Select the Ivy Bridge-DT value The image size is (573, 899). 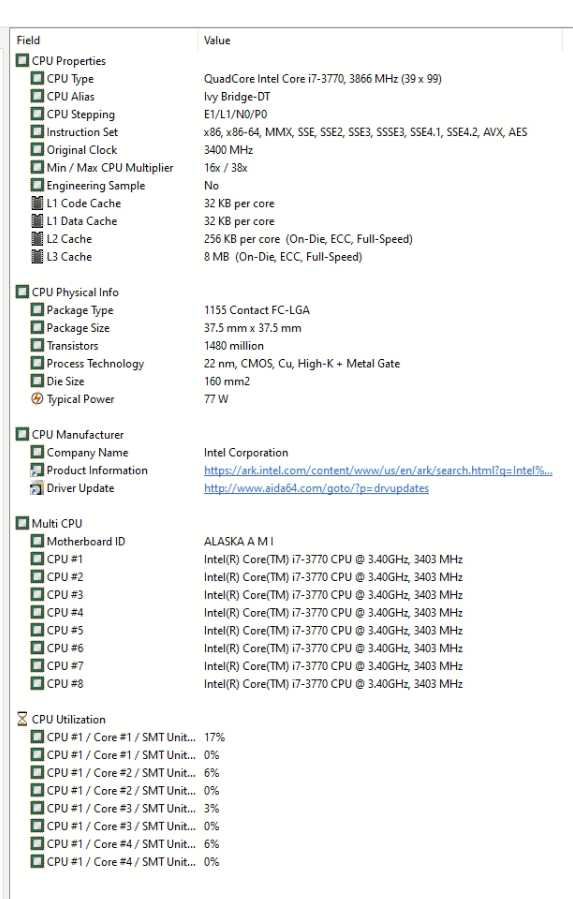coord(237,96)
